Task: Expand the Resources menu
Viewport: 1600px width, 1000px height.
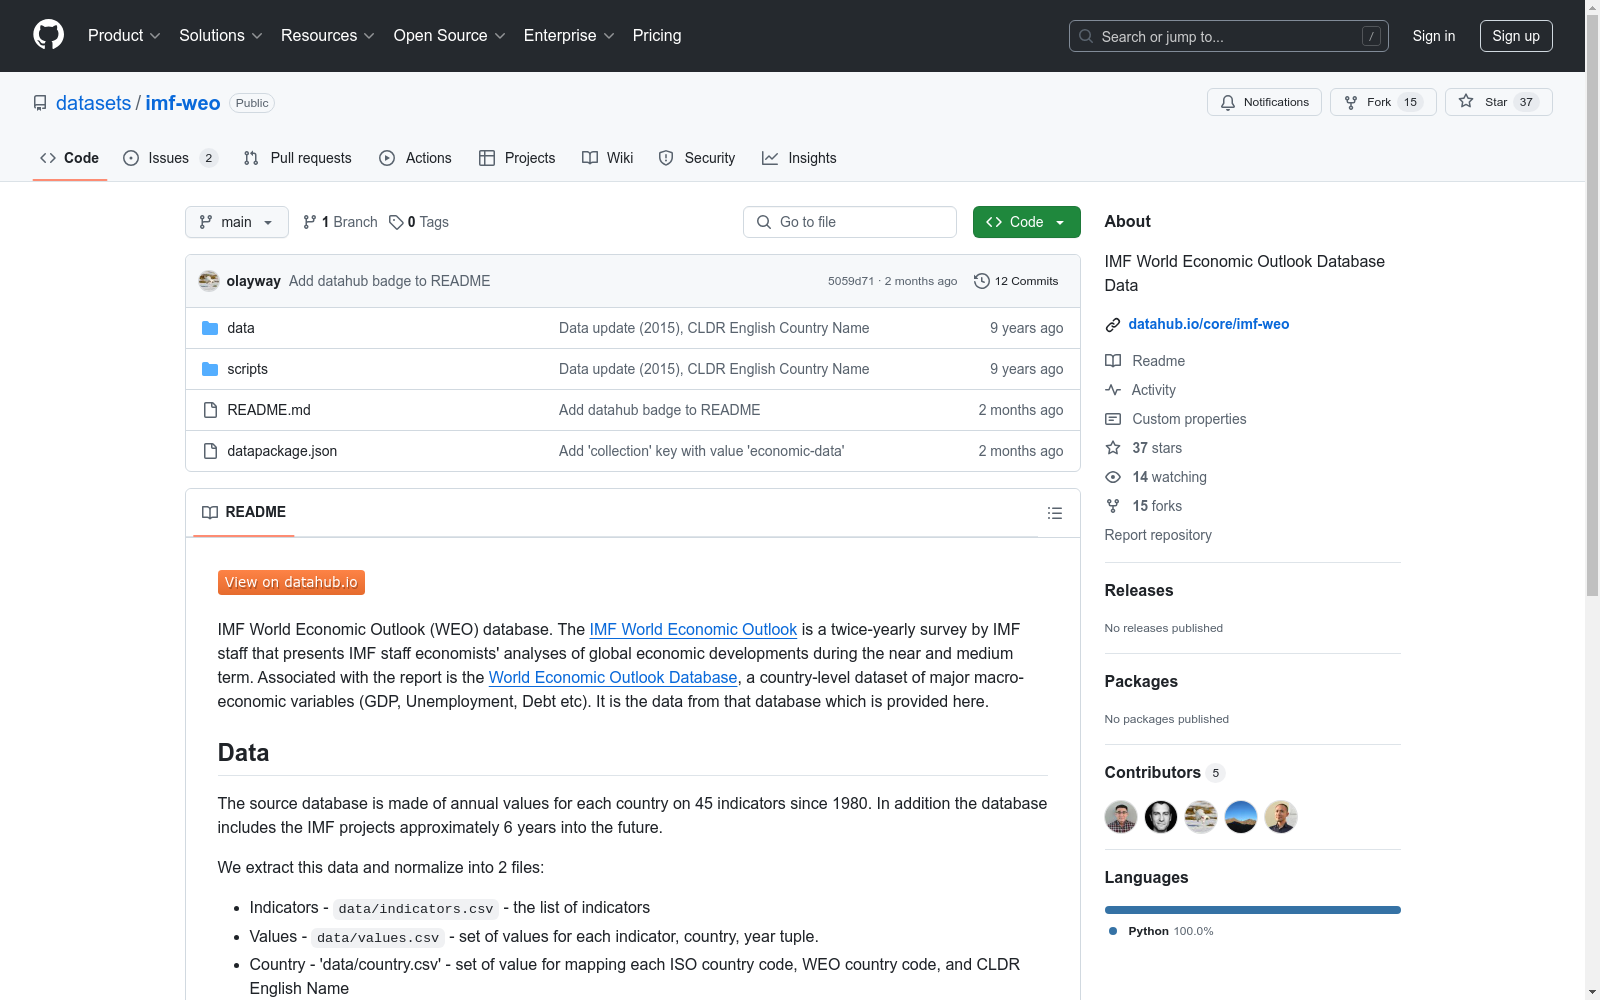Action: click(x=327, y=35)
